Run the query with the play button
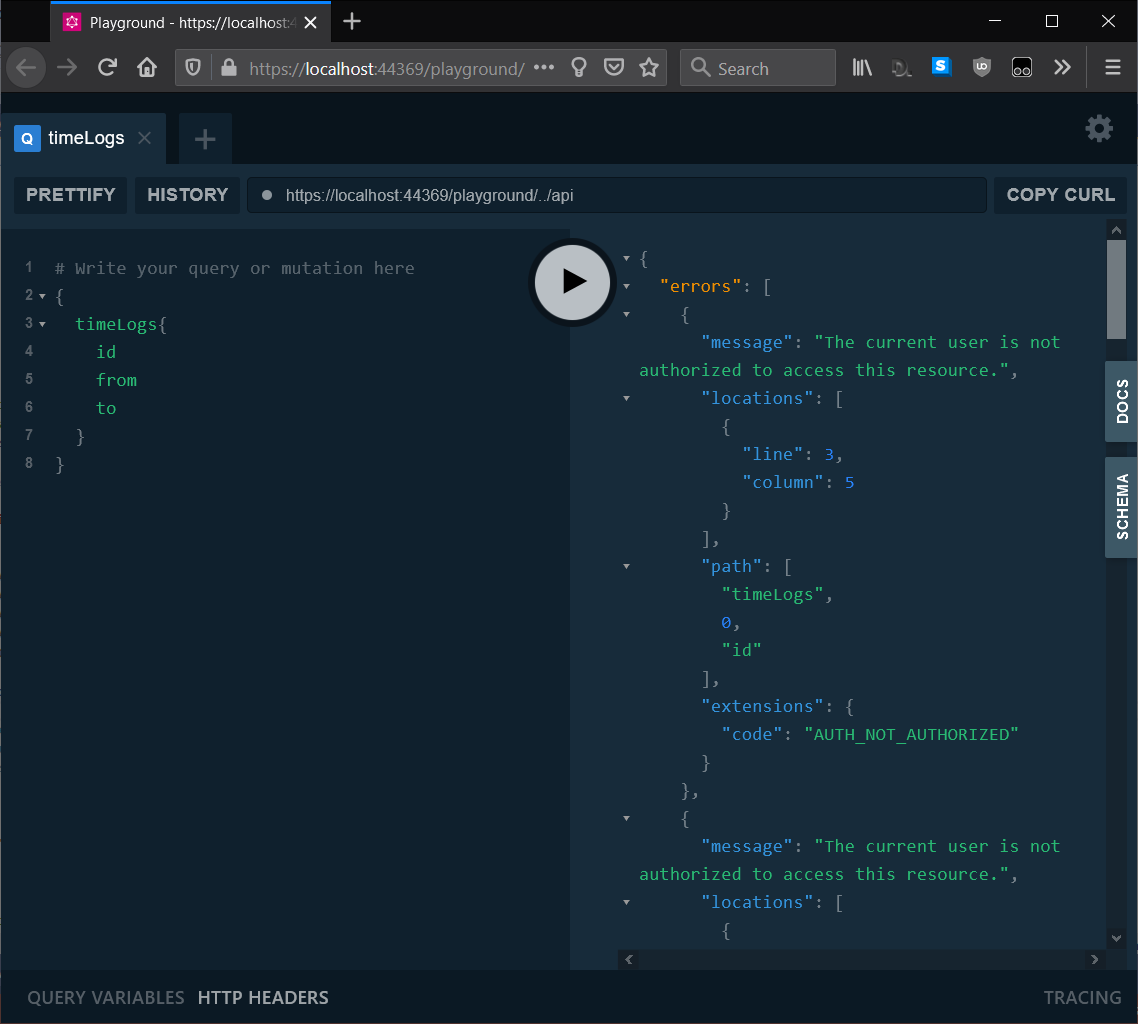Viewport: 1138px width, 1024px height. [572, 282]
